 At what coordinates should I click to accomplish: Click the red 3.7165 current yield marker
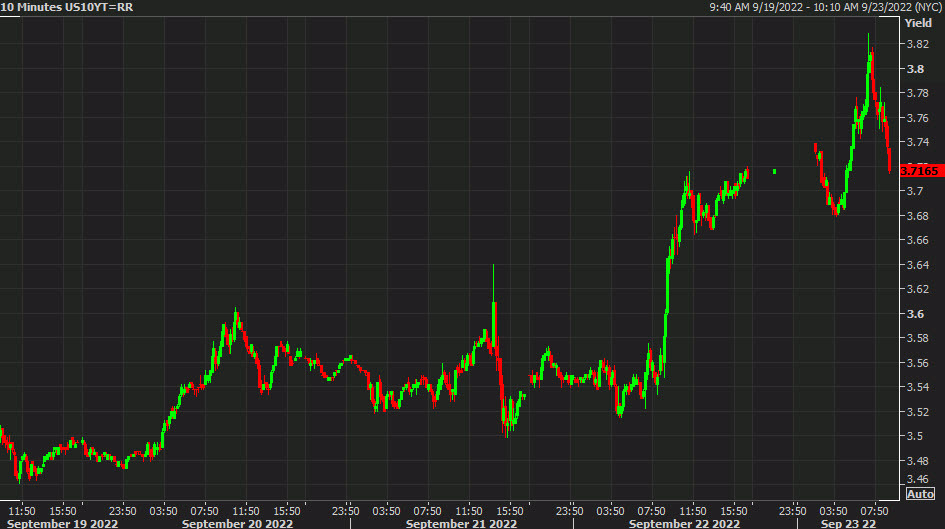click(x=920, y=171)
